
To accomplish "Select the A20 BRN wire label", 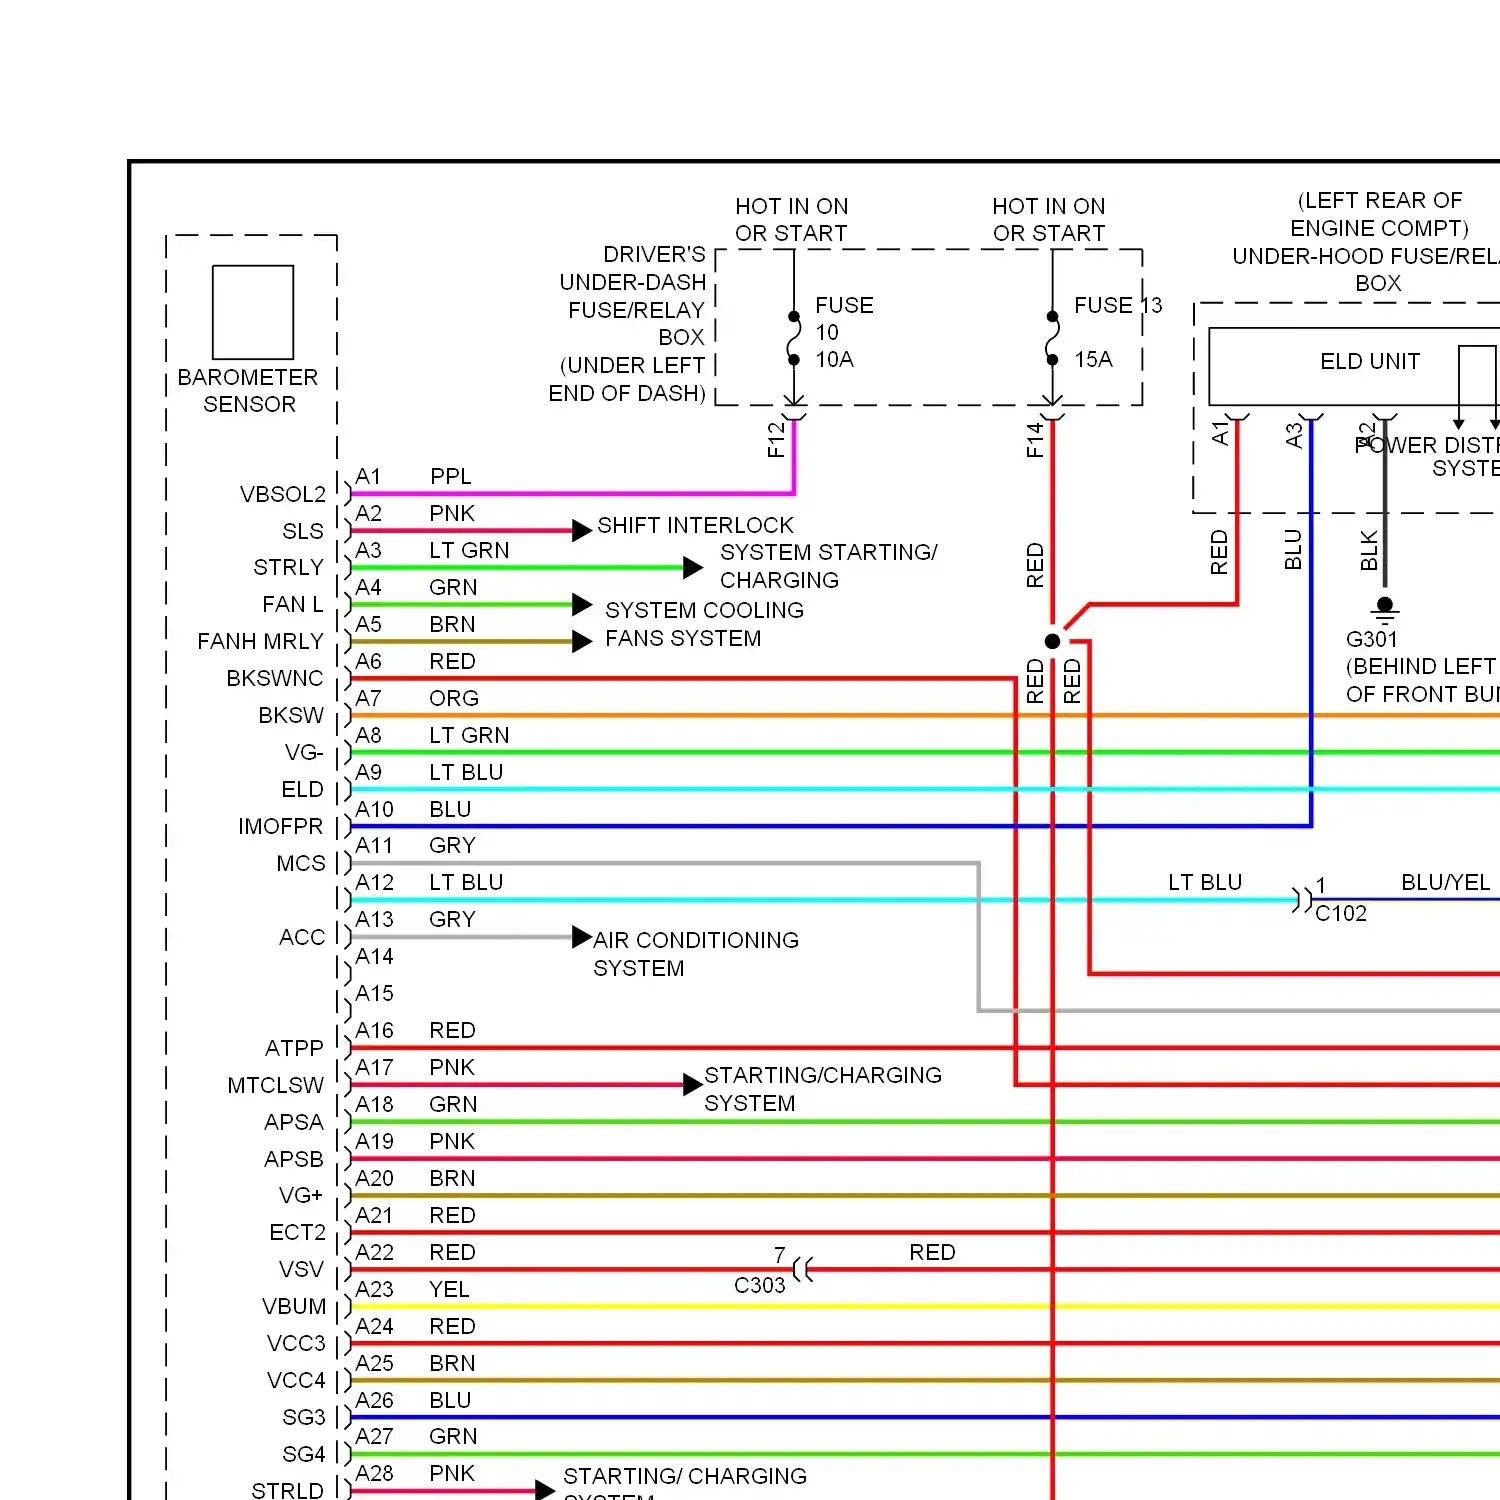I will click(415, 1178).
